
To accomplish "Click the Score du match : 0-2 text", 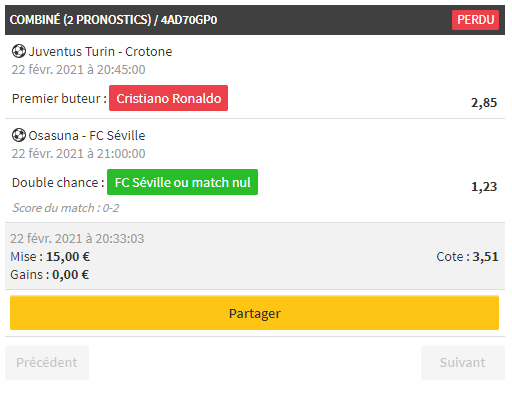I will click(66, 208).
